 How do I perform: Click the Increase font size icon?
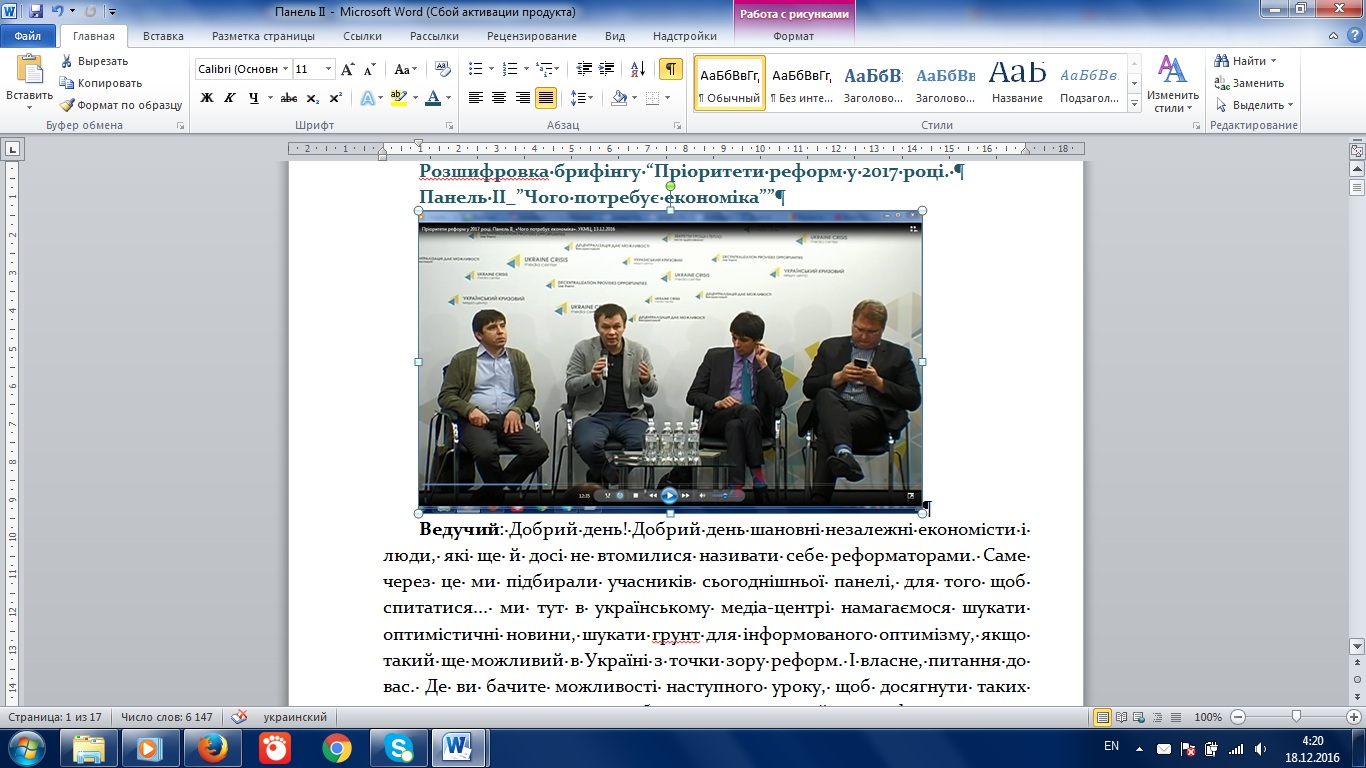coord(348,69)
